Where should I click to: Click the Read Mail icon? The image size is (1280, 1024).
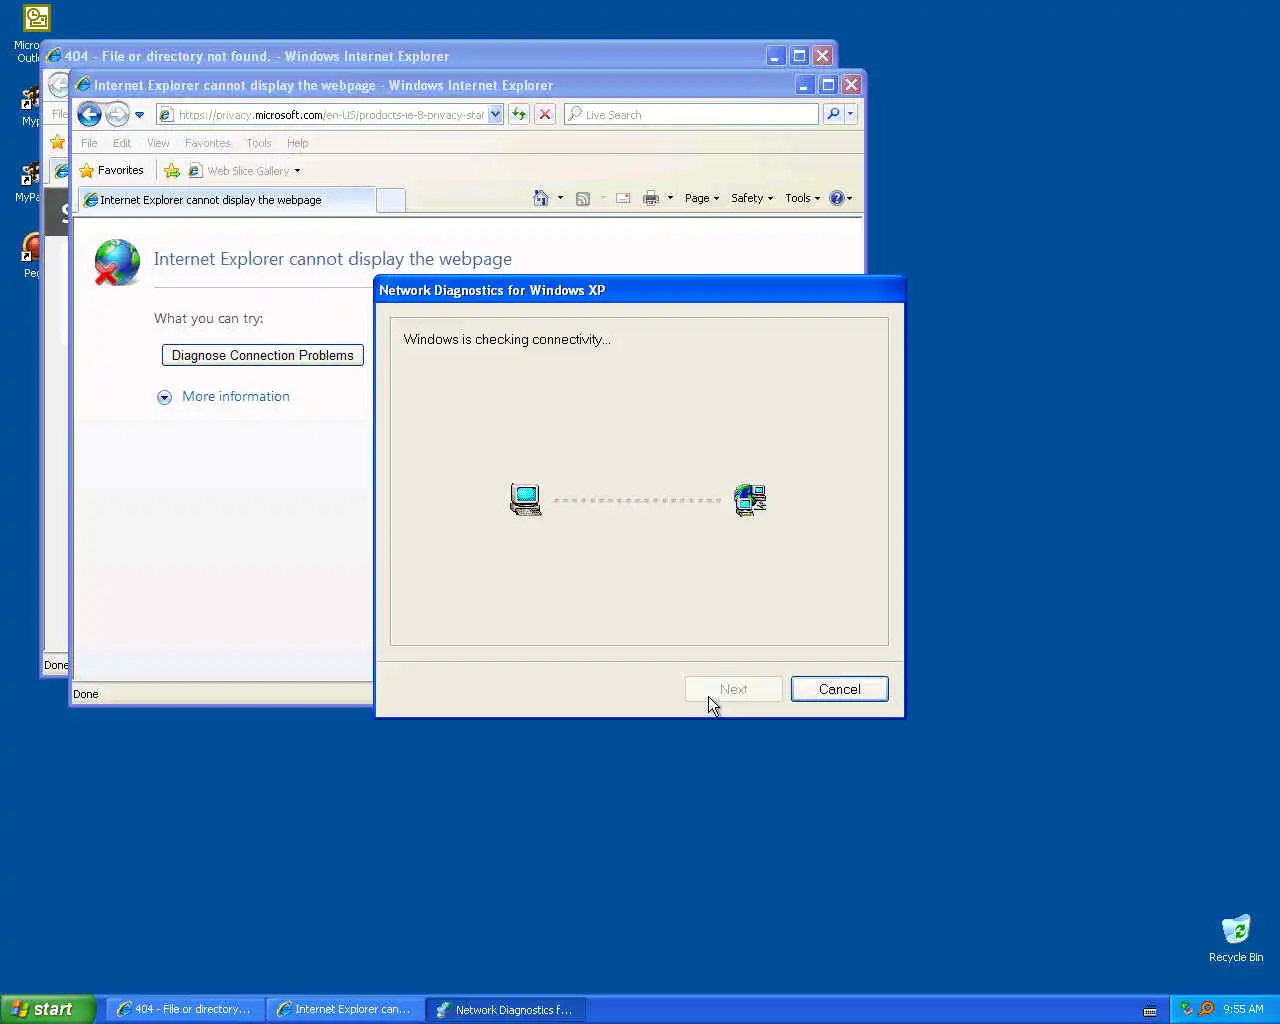pos(623,198)
